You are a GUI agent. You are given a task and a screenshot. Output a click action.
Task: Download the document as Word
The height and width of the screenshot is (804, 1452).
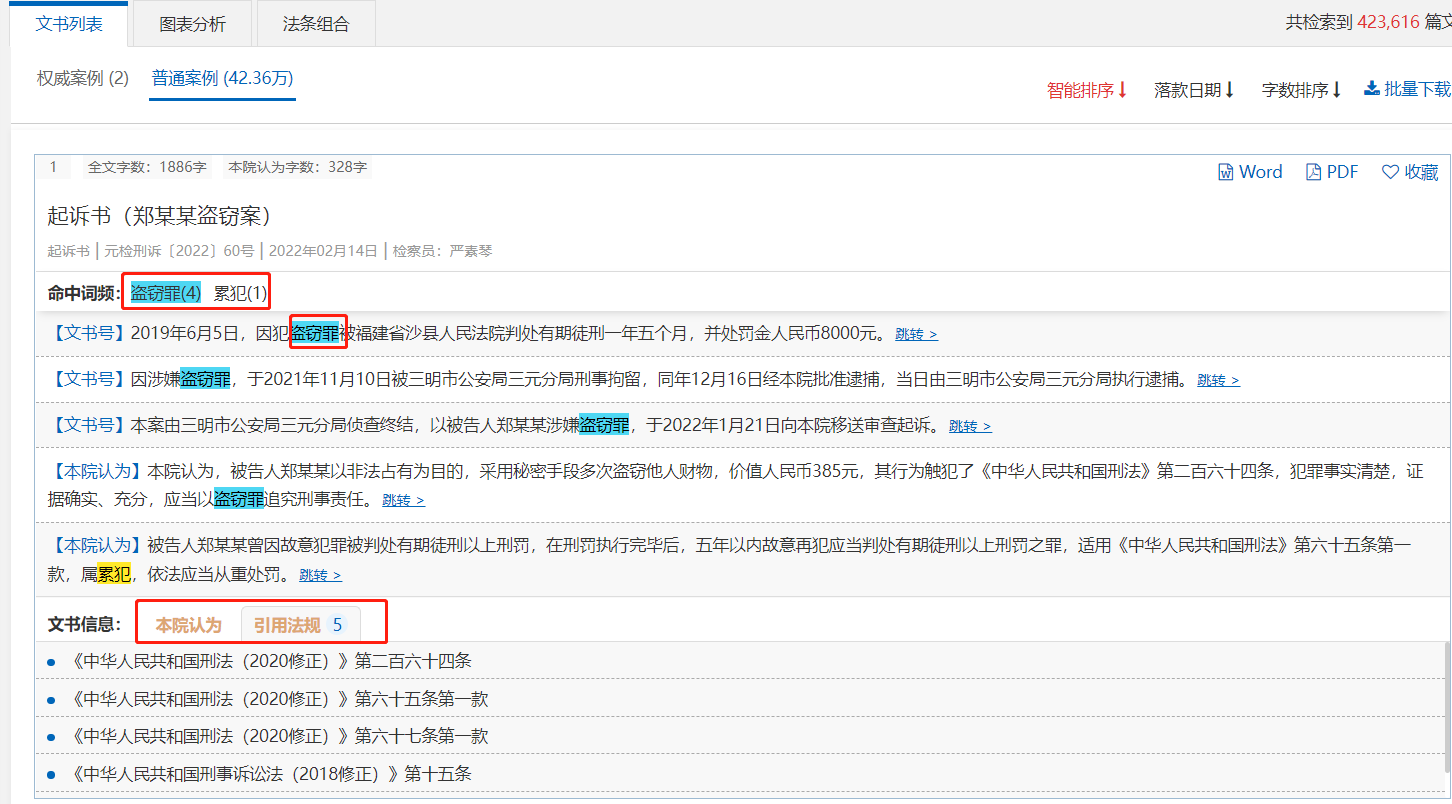click(x=1250, y=172)
